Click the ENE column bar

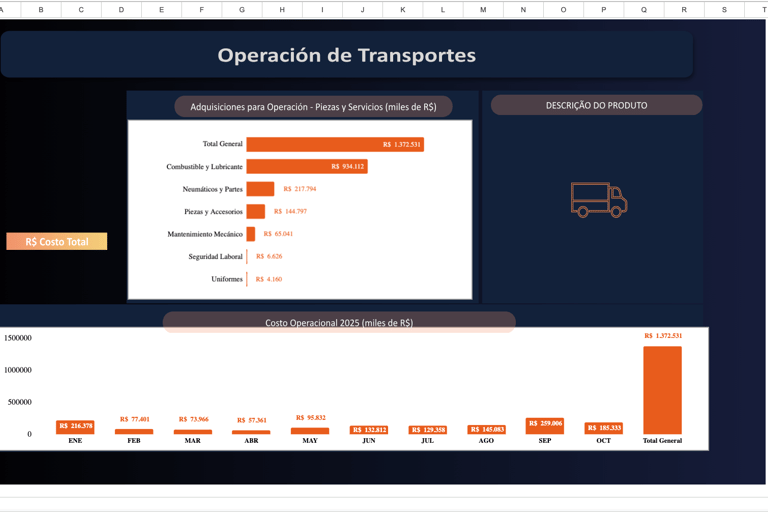pyautogui.click(x=75, y=427)
